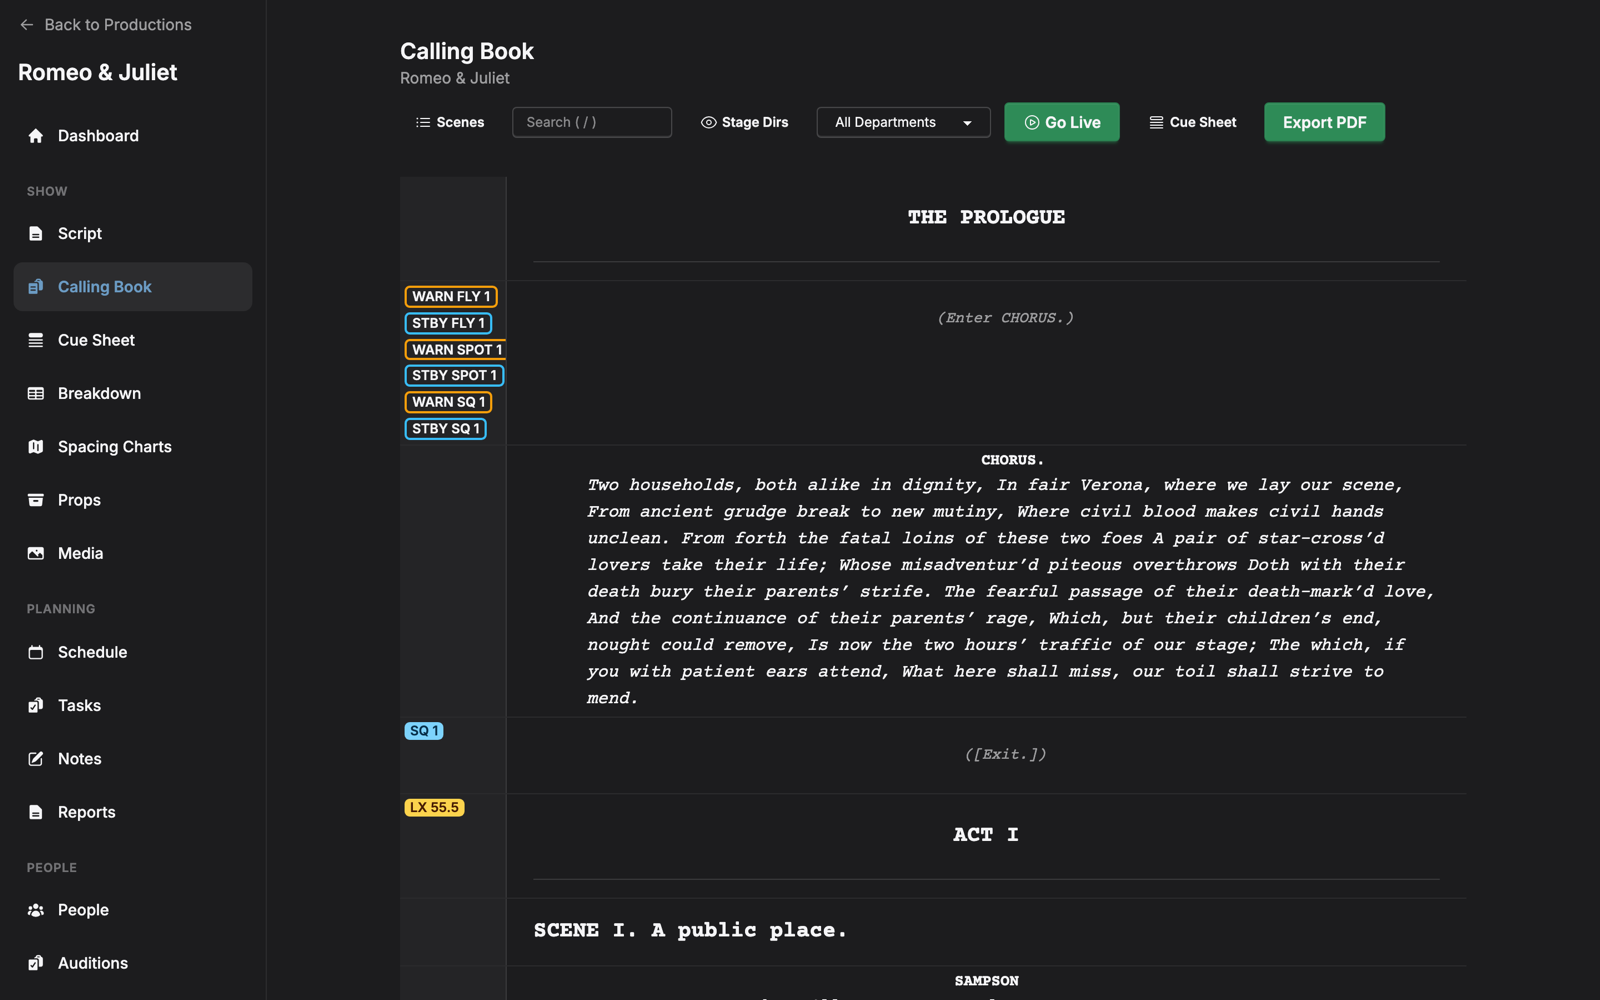Focus the Search input field
This screenshot has height=1000, width=1600.
[592, 122]
